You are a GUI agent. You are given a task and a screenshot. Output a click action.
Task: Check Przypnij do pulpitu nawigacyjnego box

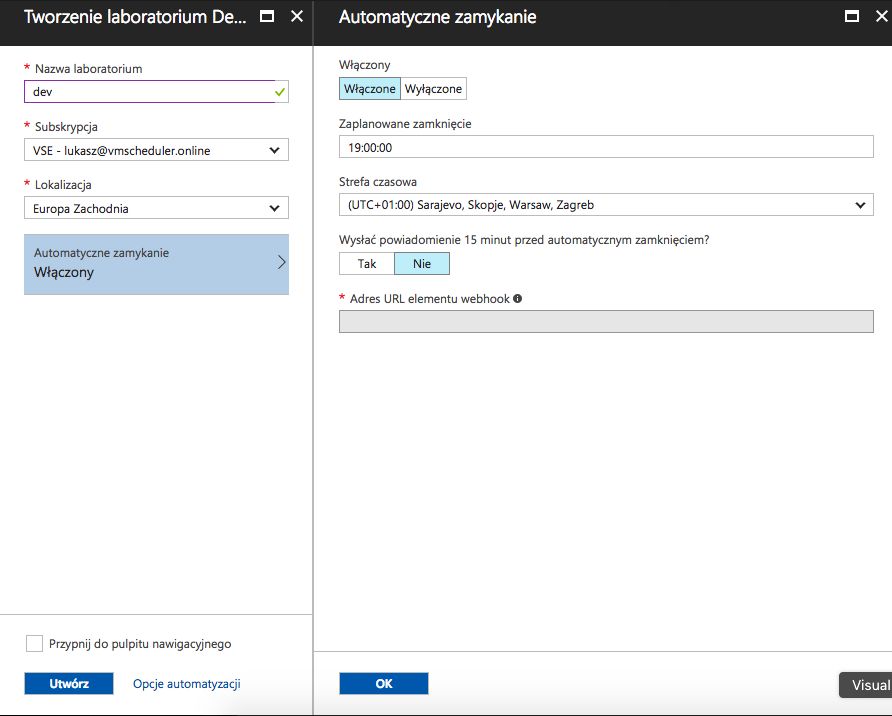click(x=35, y=644)
